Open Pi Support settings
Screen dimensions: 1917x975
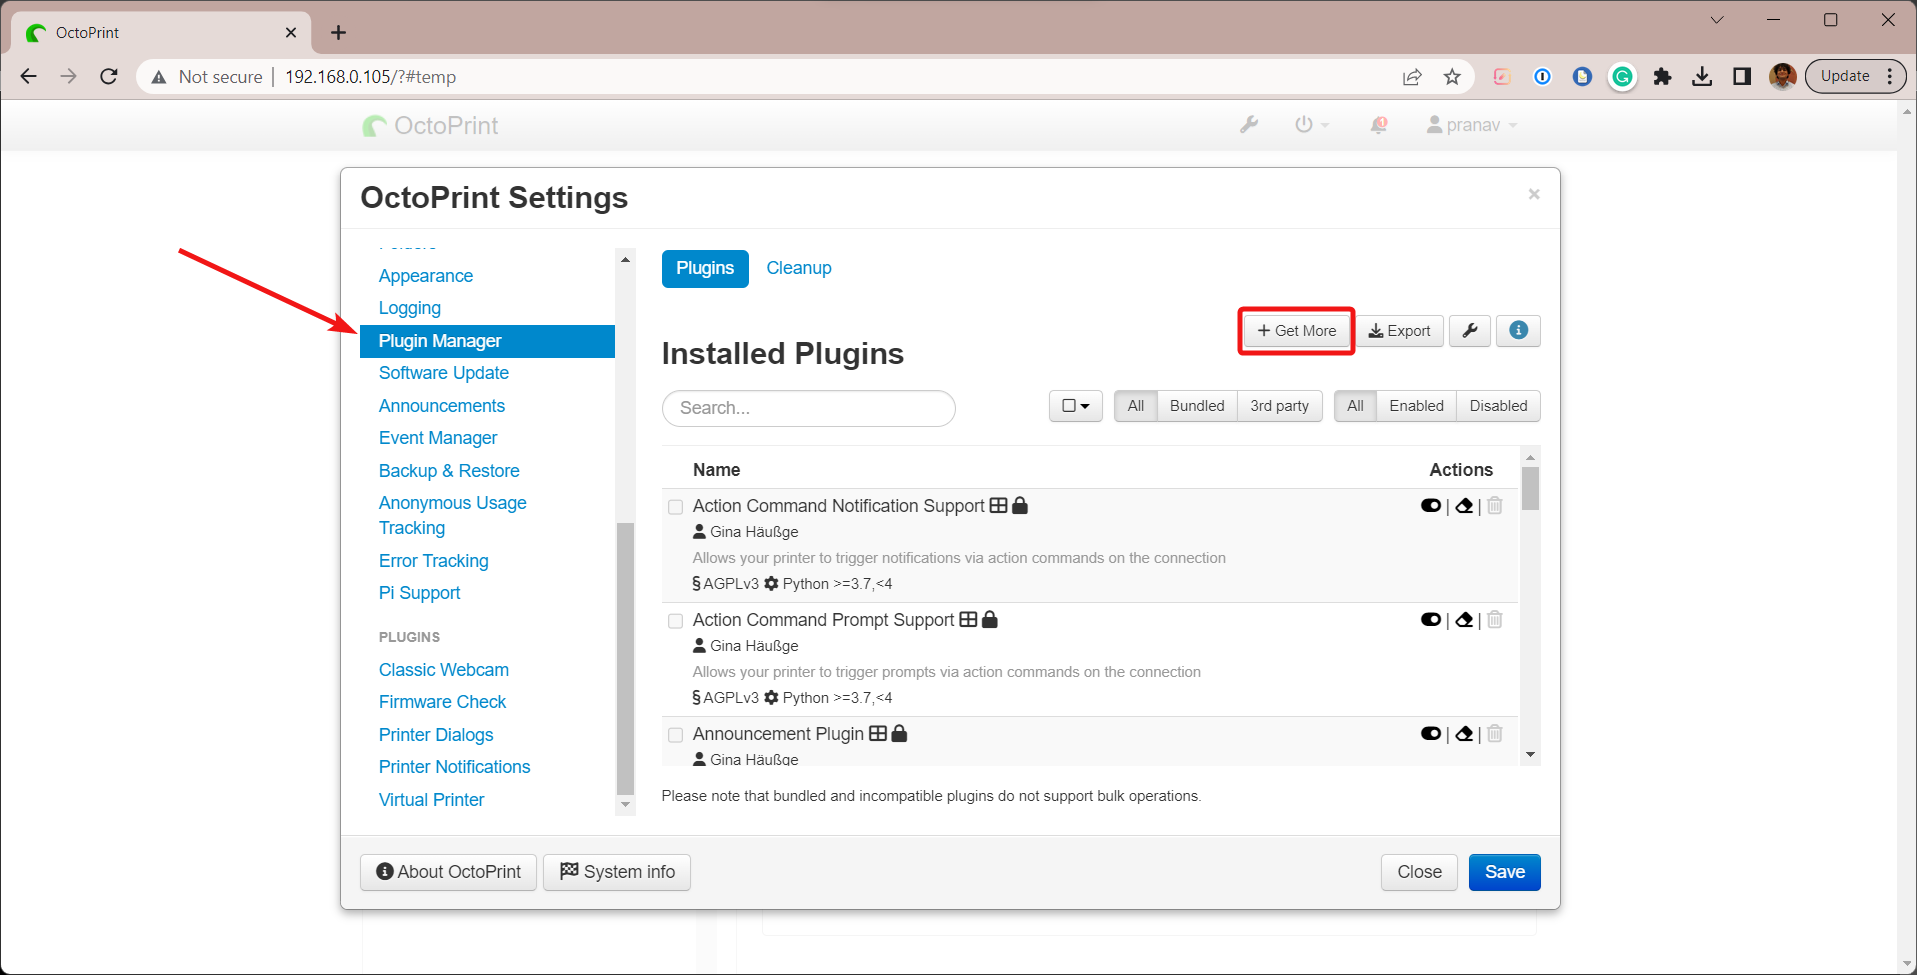tap(420, 593)
